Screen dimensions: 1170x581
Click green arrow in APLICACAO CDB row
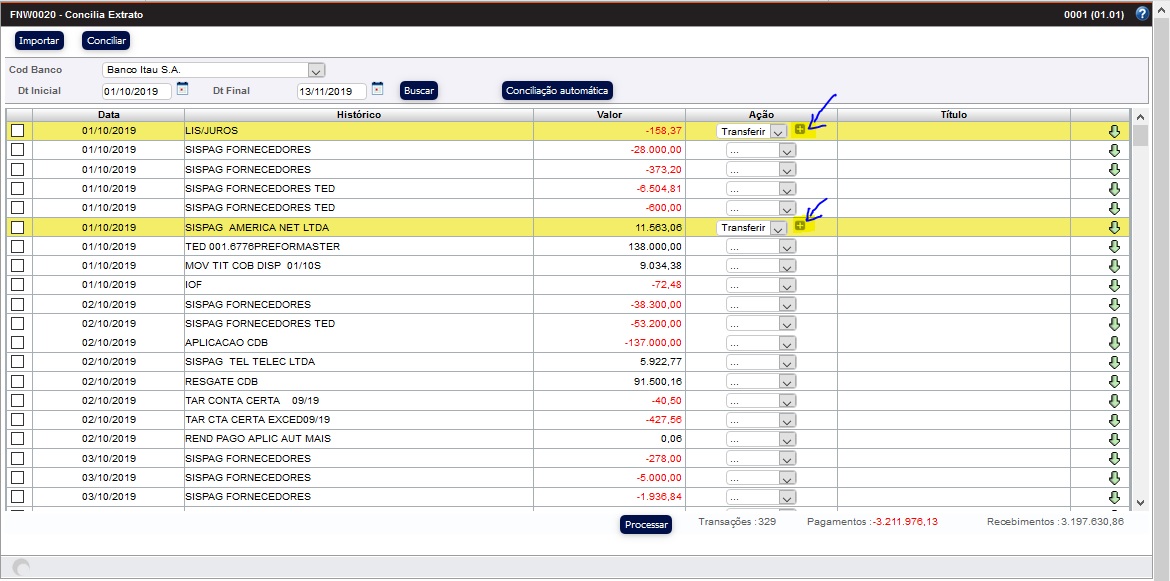[x=1114, y=343]
